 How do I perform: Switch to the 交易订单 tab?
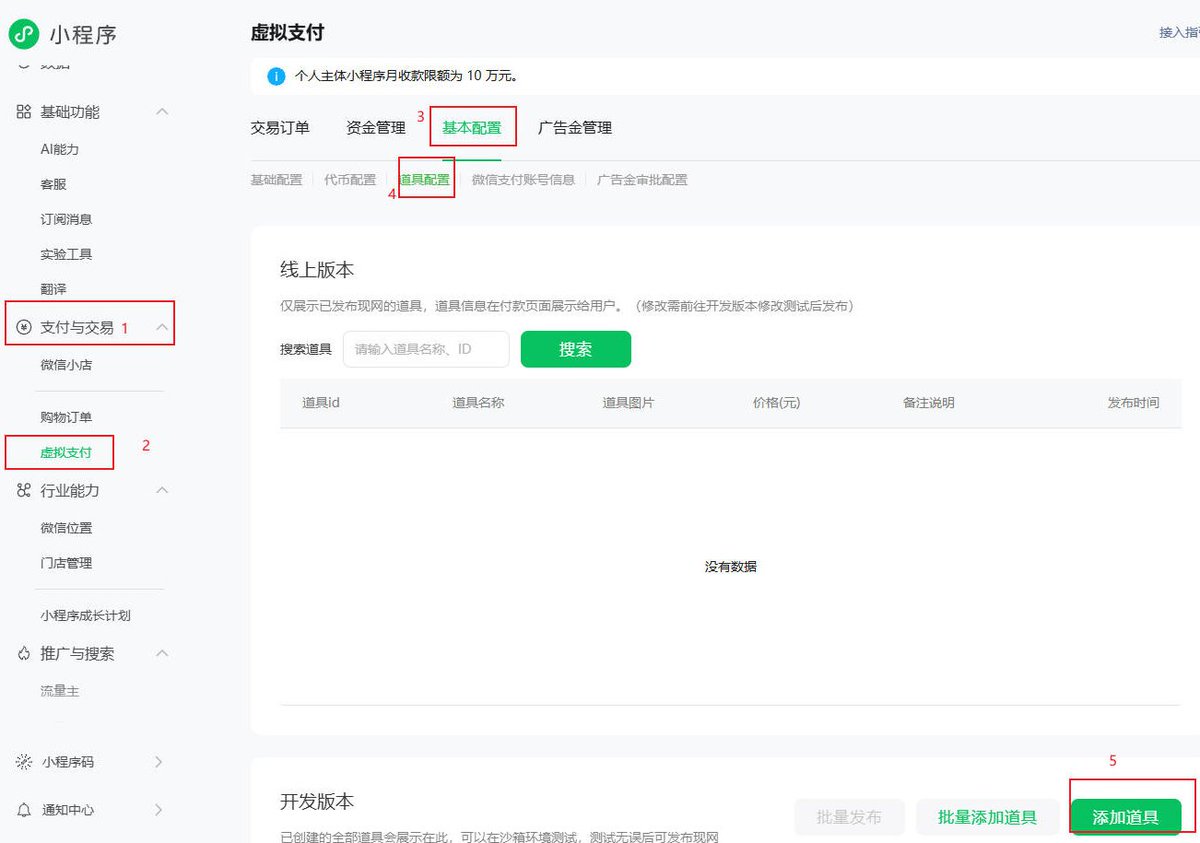[x=280, y=128]
